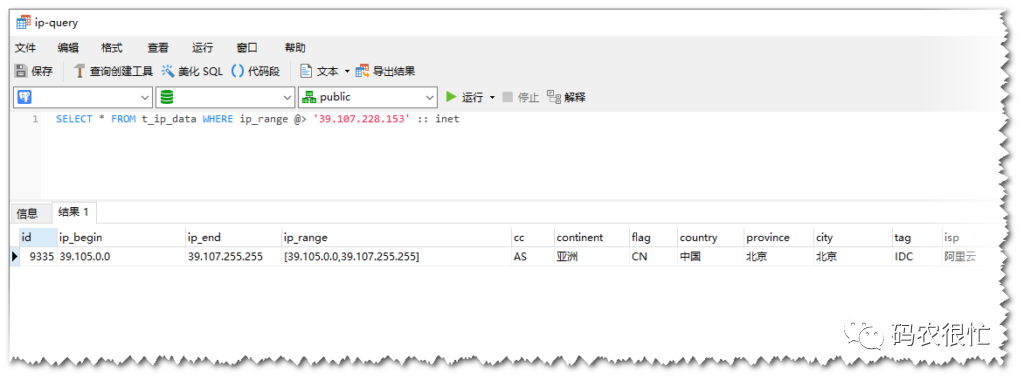Select the AS cell under cc
This screenshot has width=1024, height=380.
533,257
